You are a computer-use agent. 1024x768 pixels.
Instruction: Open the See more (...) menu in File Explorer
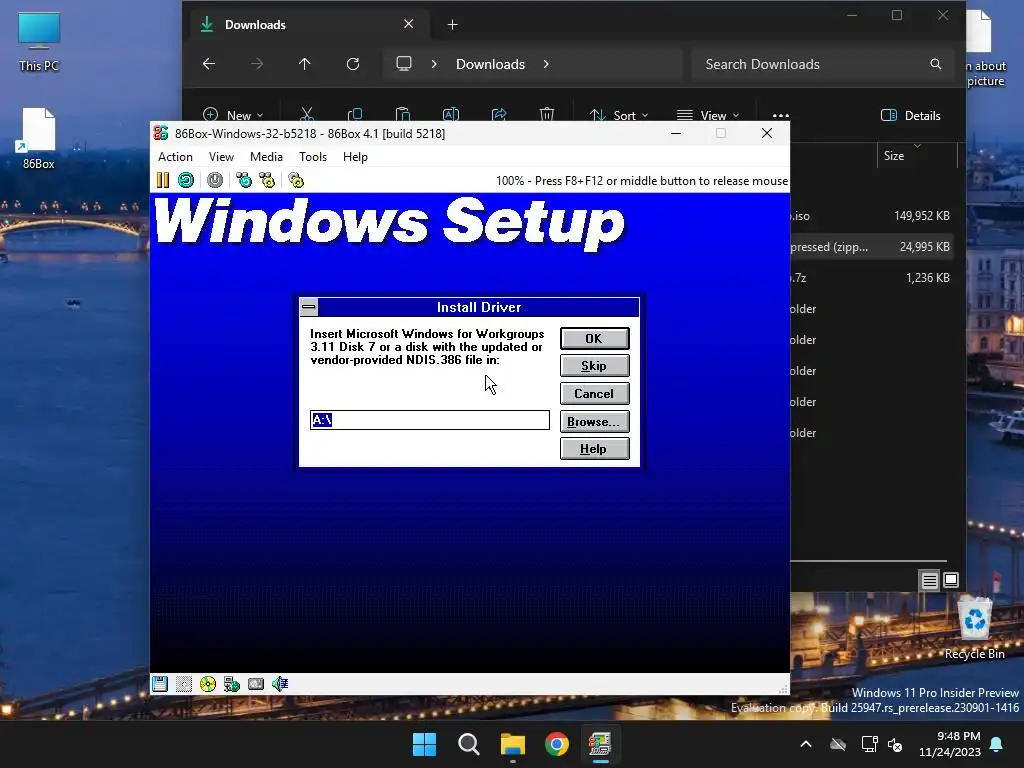(781, 116)
